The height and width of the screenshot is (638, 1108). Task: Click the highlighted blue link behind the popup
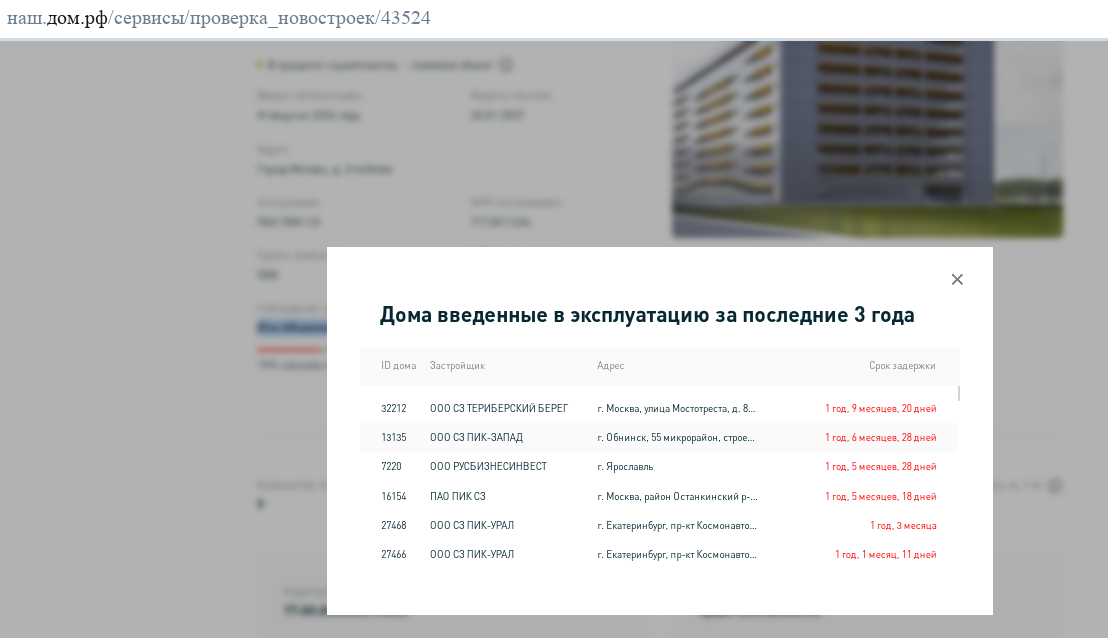tap(293, 327)
